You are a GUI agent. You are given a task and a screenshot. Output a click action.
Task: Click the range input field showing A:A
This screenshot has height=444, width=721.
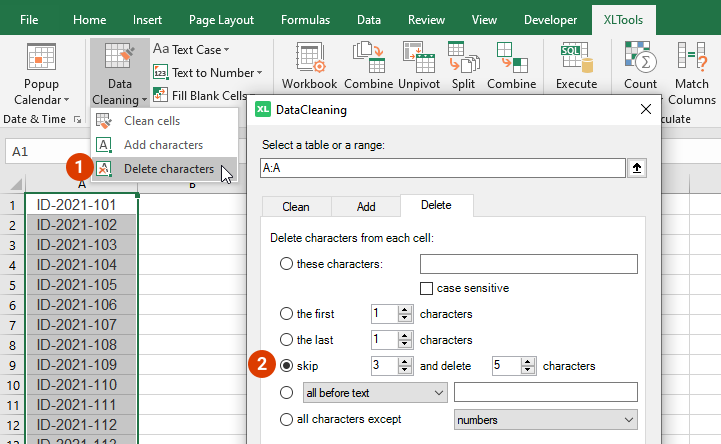coord(442,168)
